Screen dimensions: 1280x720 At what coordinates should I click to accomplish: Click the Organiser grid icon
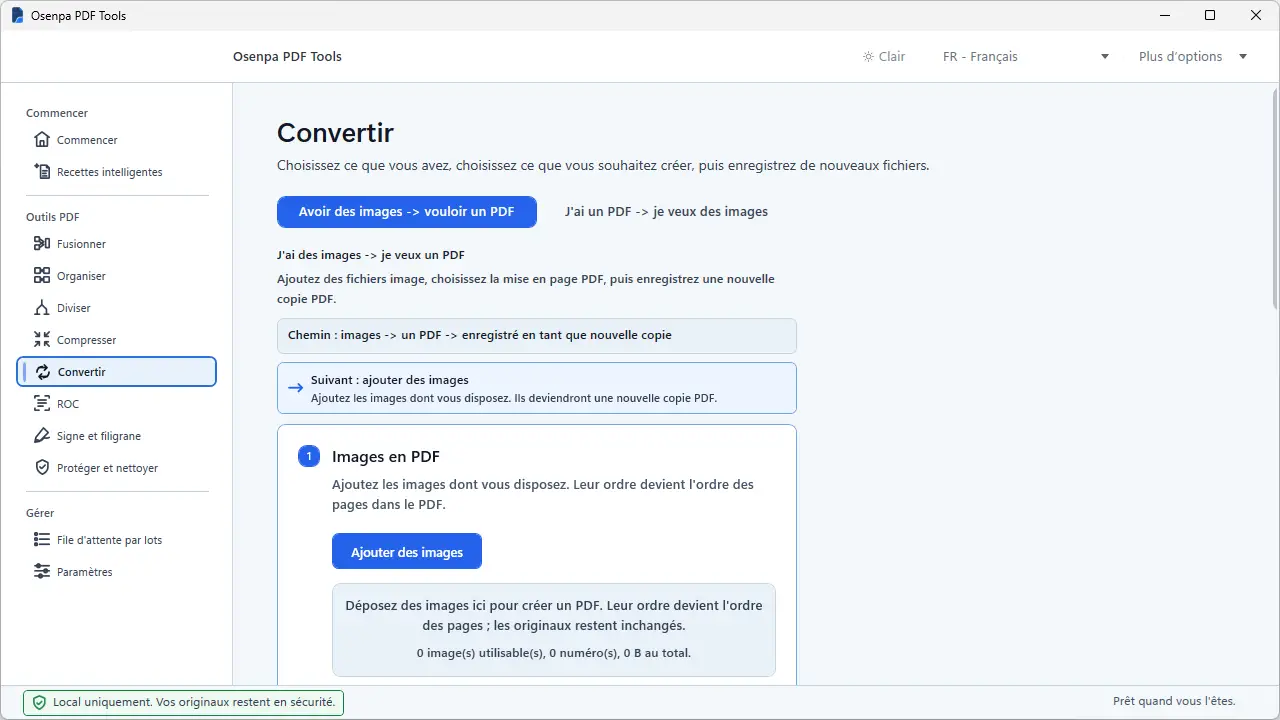pyautogui.click(x=42, y=276)
